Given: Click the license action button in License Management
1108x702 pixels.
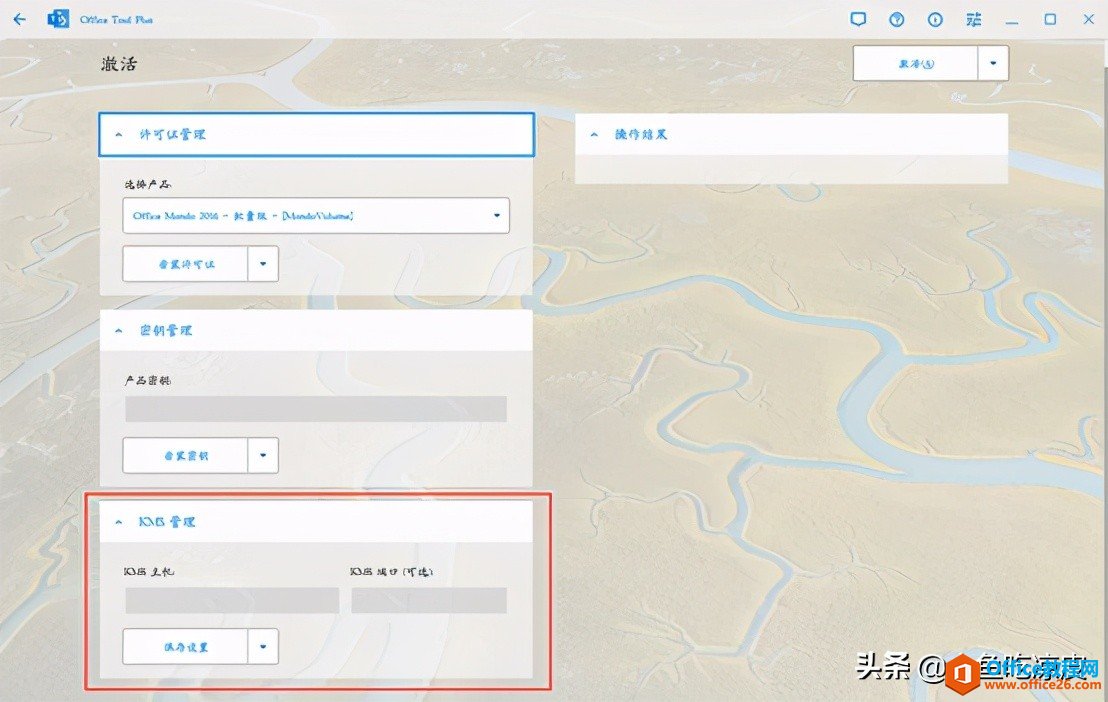Looking at the screenshot, I should [x=185, y=263].
